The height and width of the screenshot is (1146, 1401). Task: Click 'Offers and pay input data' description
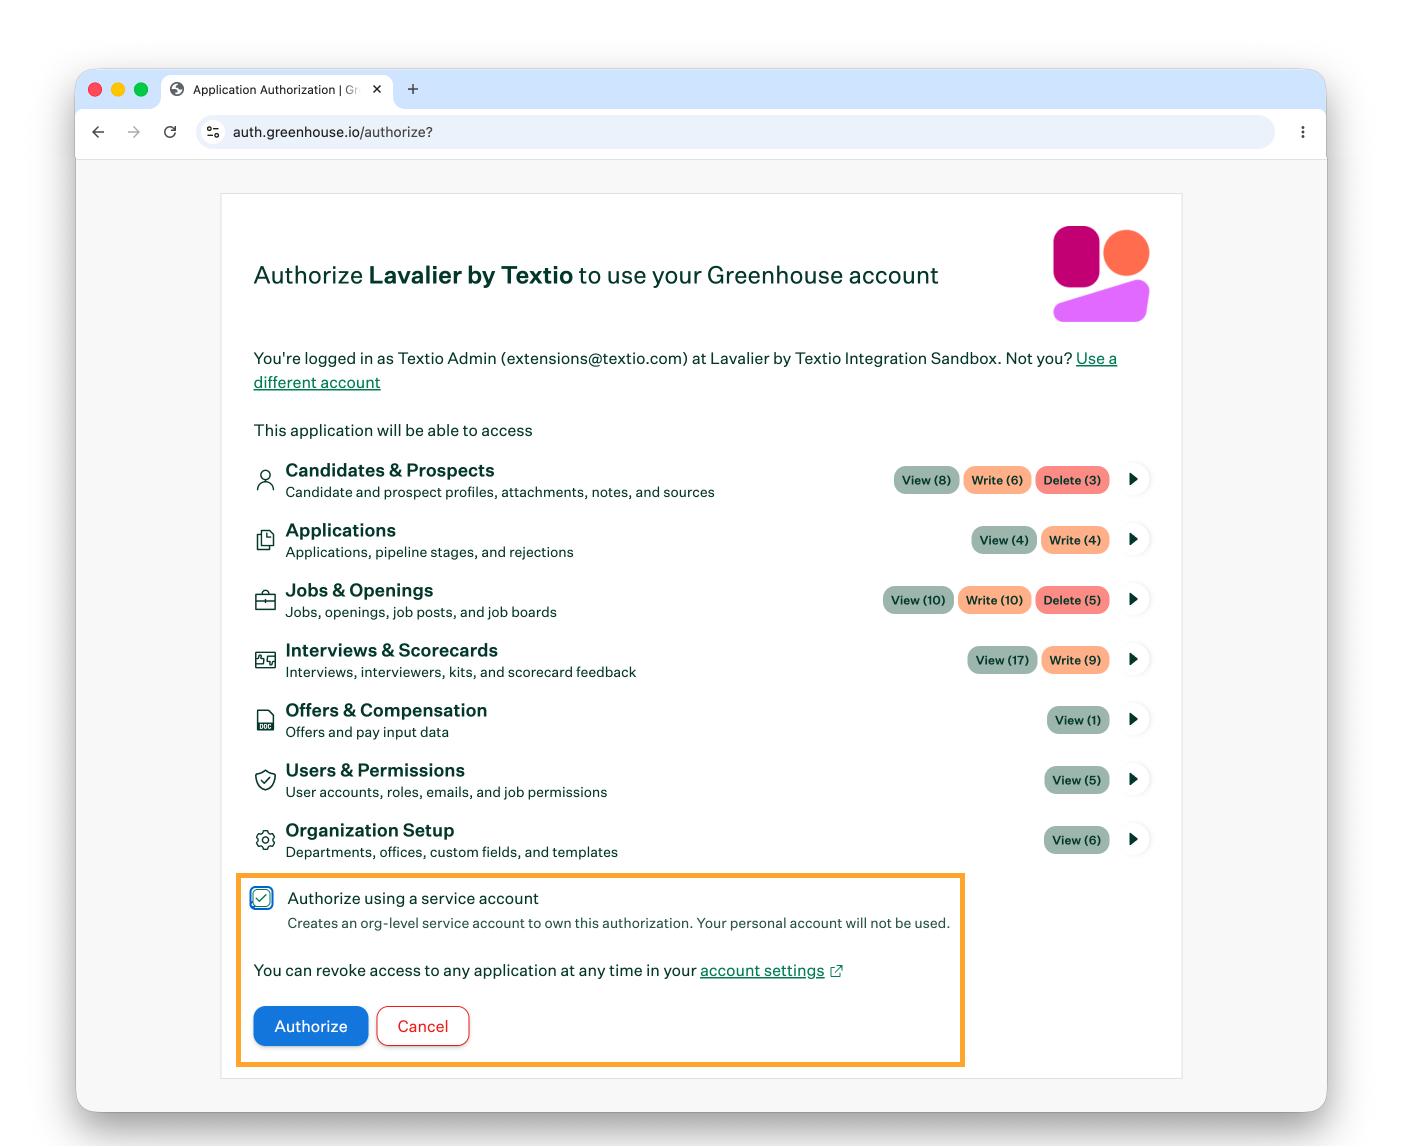tap(367, 732)
